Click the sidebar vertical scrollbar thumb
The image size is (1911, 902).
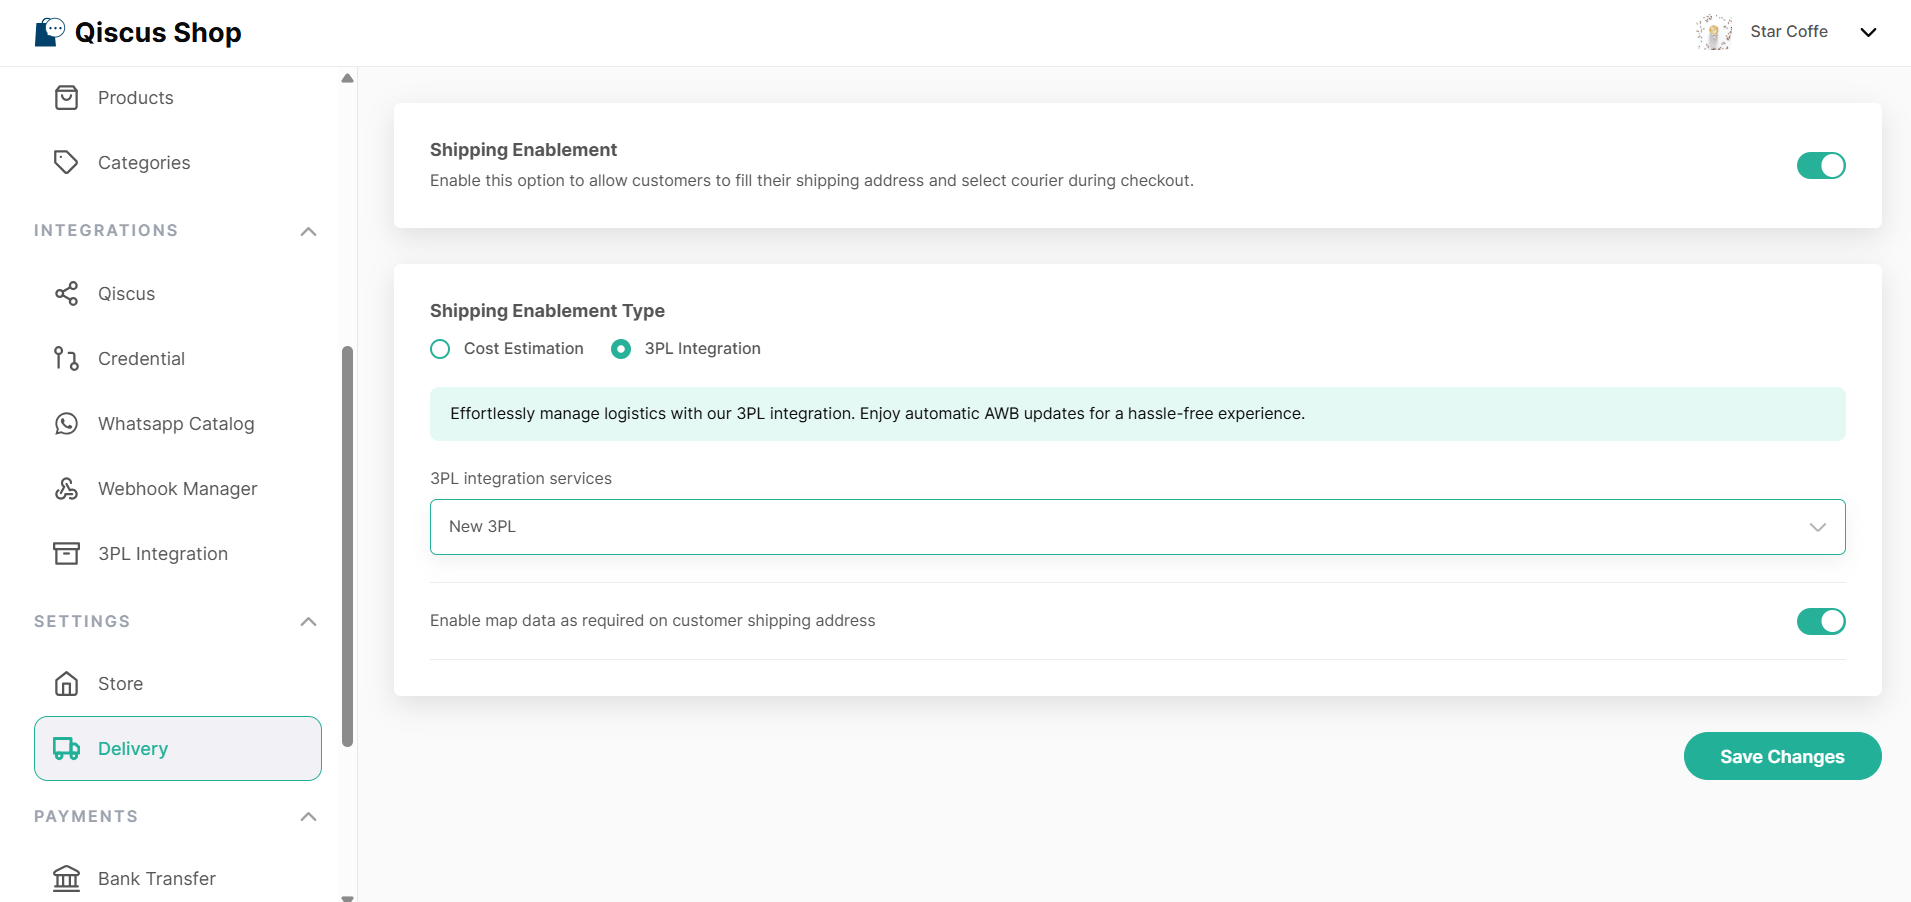point(347,546)
